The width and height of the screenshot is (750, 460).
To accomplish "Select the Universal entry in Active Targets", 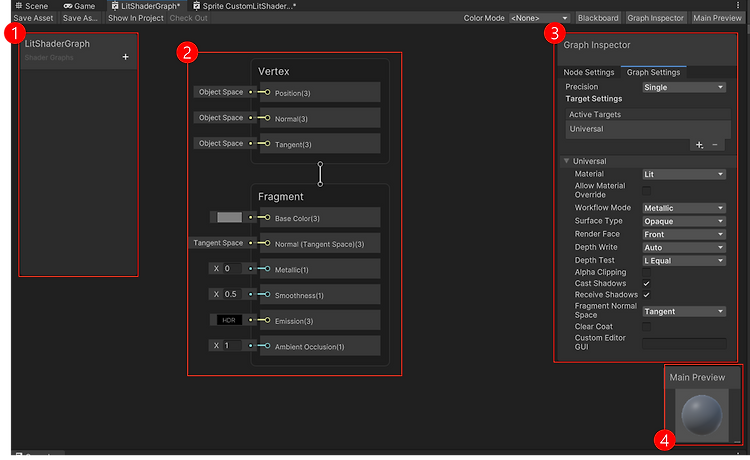I will (x=648, y=129).
